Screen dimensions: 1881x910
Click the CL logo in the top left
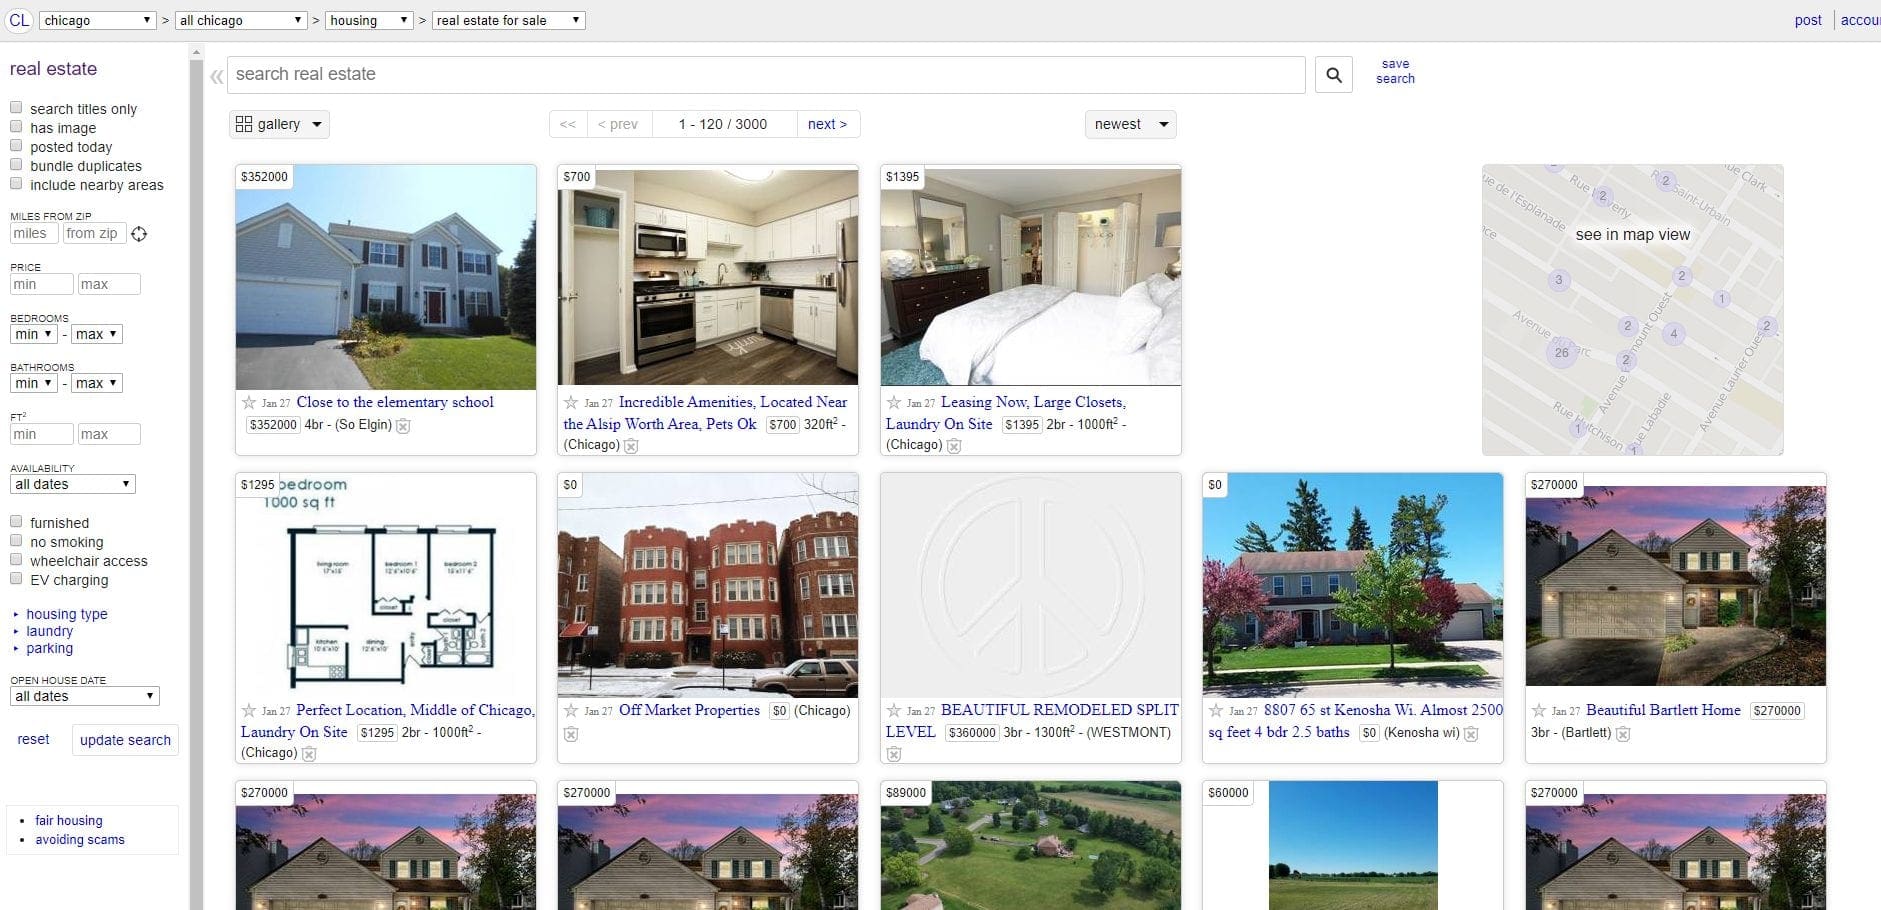pos(19,19)
